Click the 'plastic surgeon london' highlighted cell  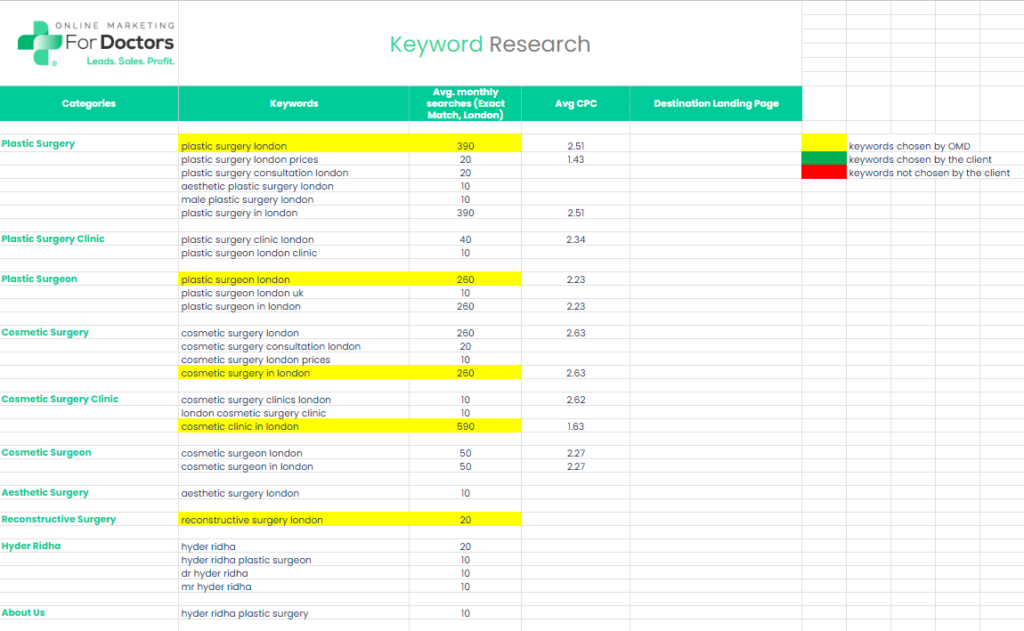coord(294,279)
